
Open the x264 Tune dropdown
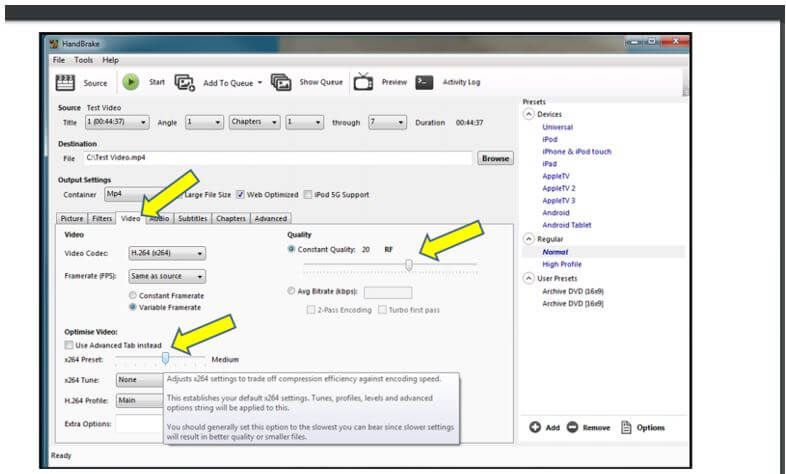(140, 380)
